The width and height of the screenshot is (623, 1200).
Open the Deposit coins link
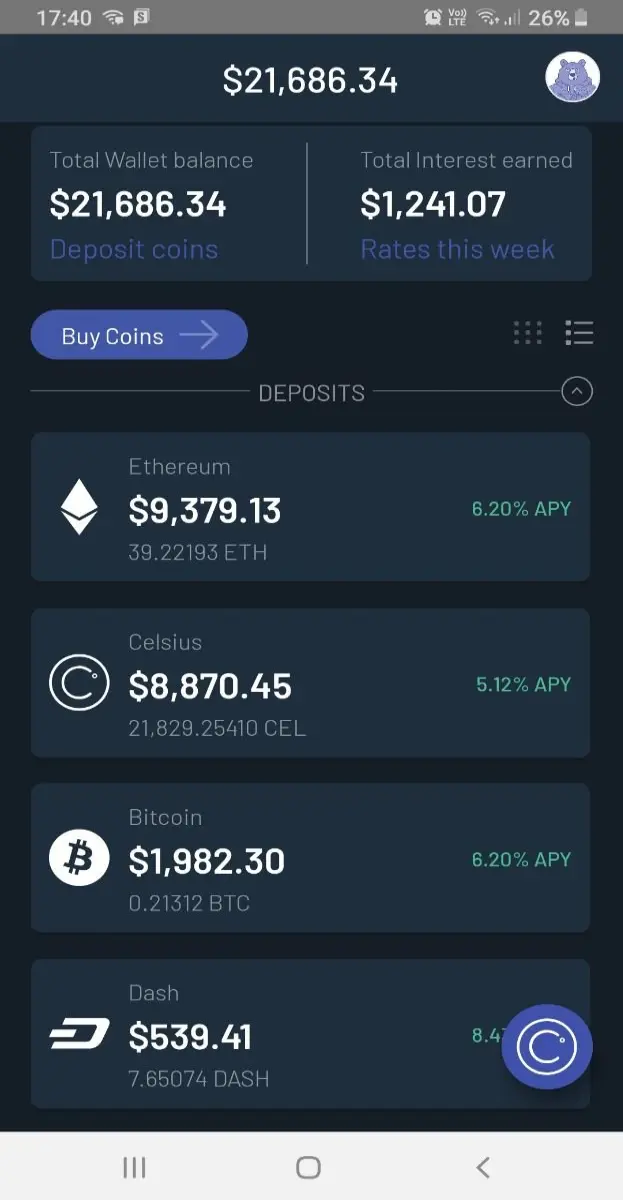[x=134, y=249]
